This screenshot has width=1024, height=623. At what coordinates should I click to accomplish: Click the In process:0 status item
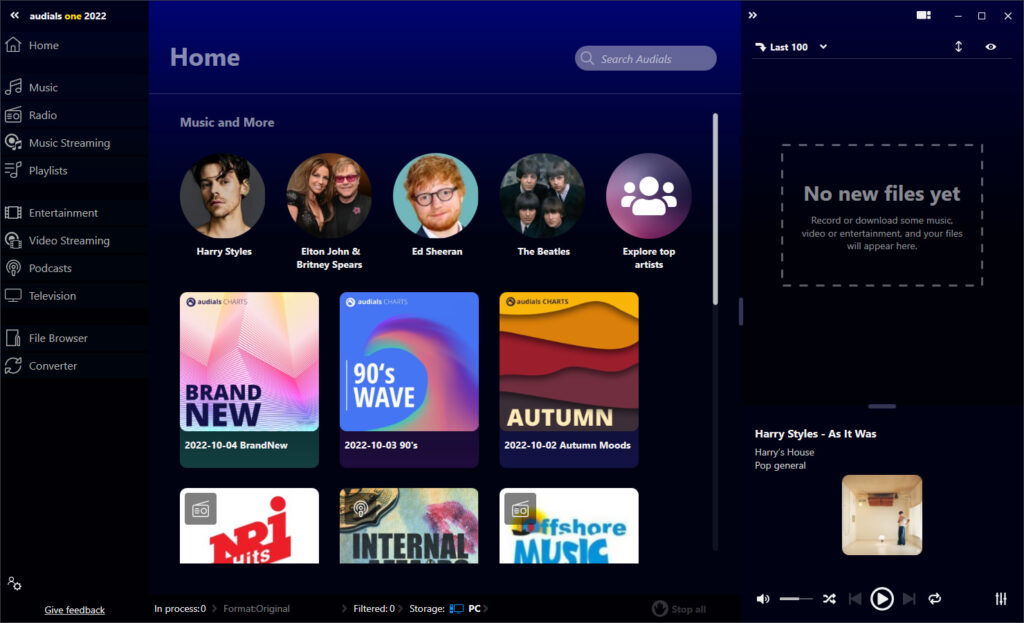180,609
